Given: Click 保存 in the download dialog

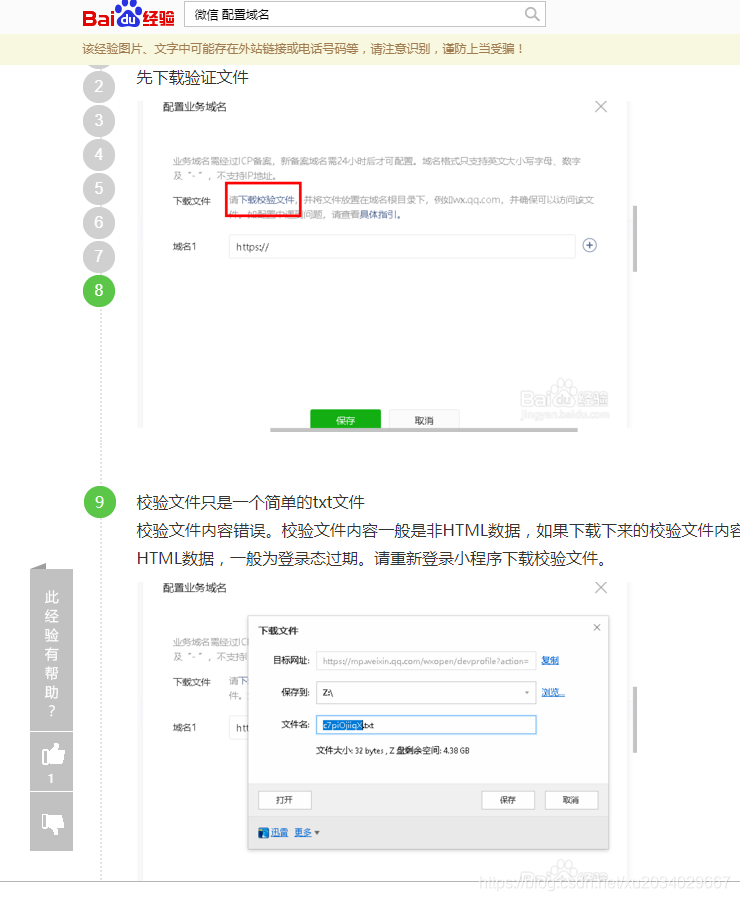Looking at the screenshot, I should (508, 800).
